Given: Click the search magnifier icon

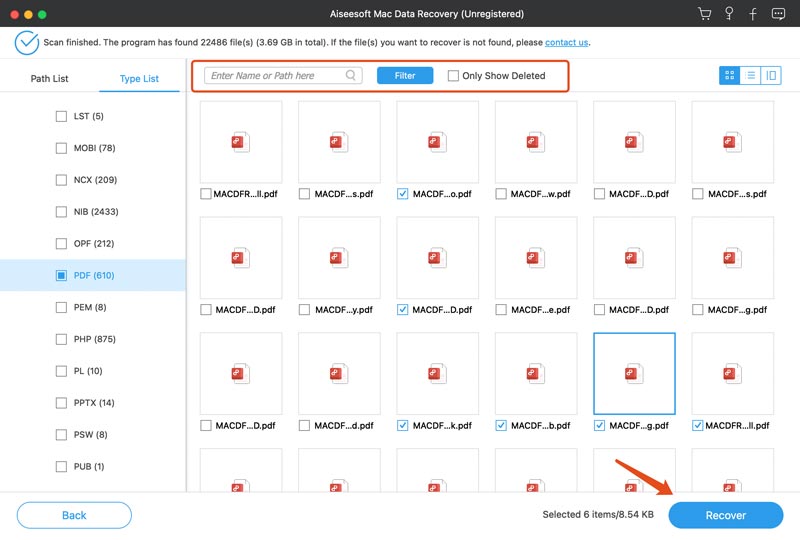Looking at the screenshot, I should [351, 75].
